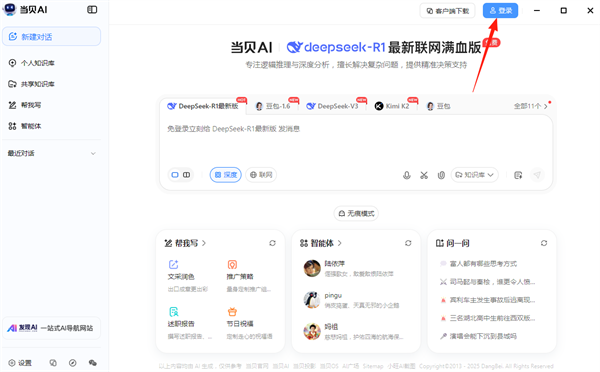Select split-pane comparison mode icon
This screenshot has width=600, height=372.
point(186,175)
